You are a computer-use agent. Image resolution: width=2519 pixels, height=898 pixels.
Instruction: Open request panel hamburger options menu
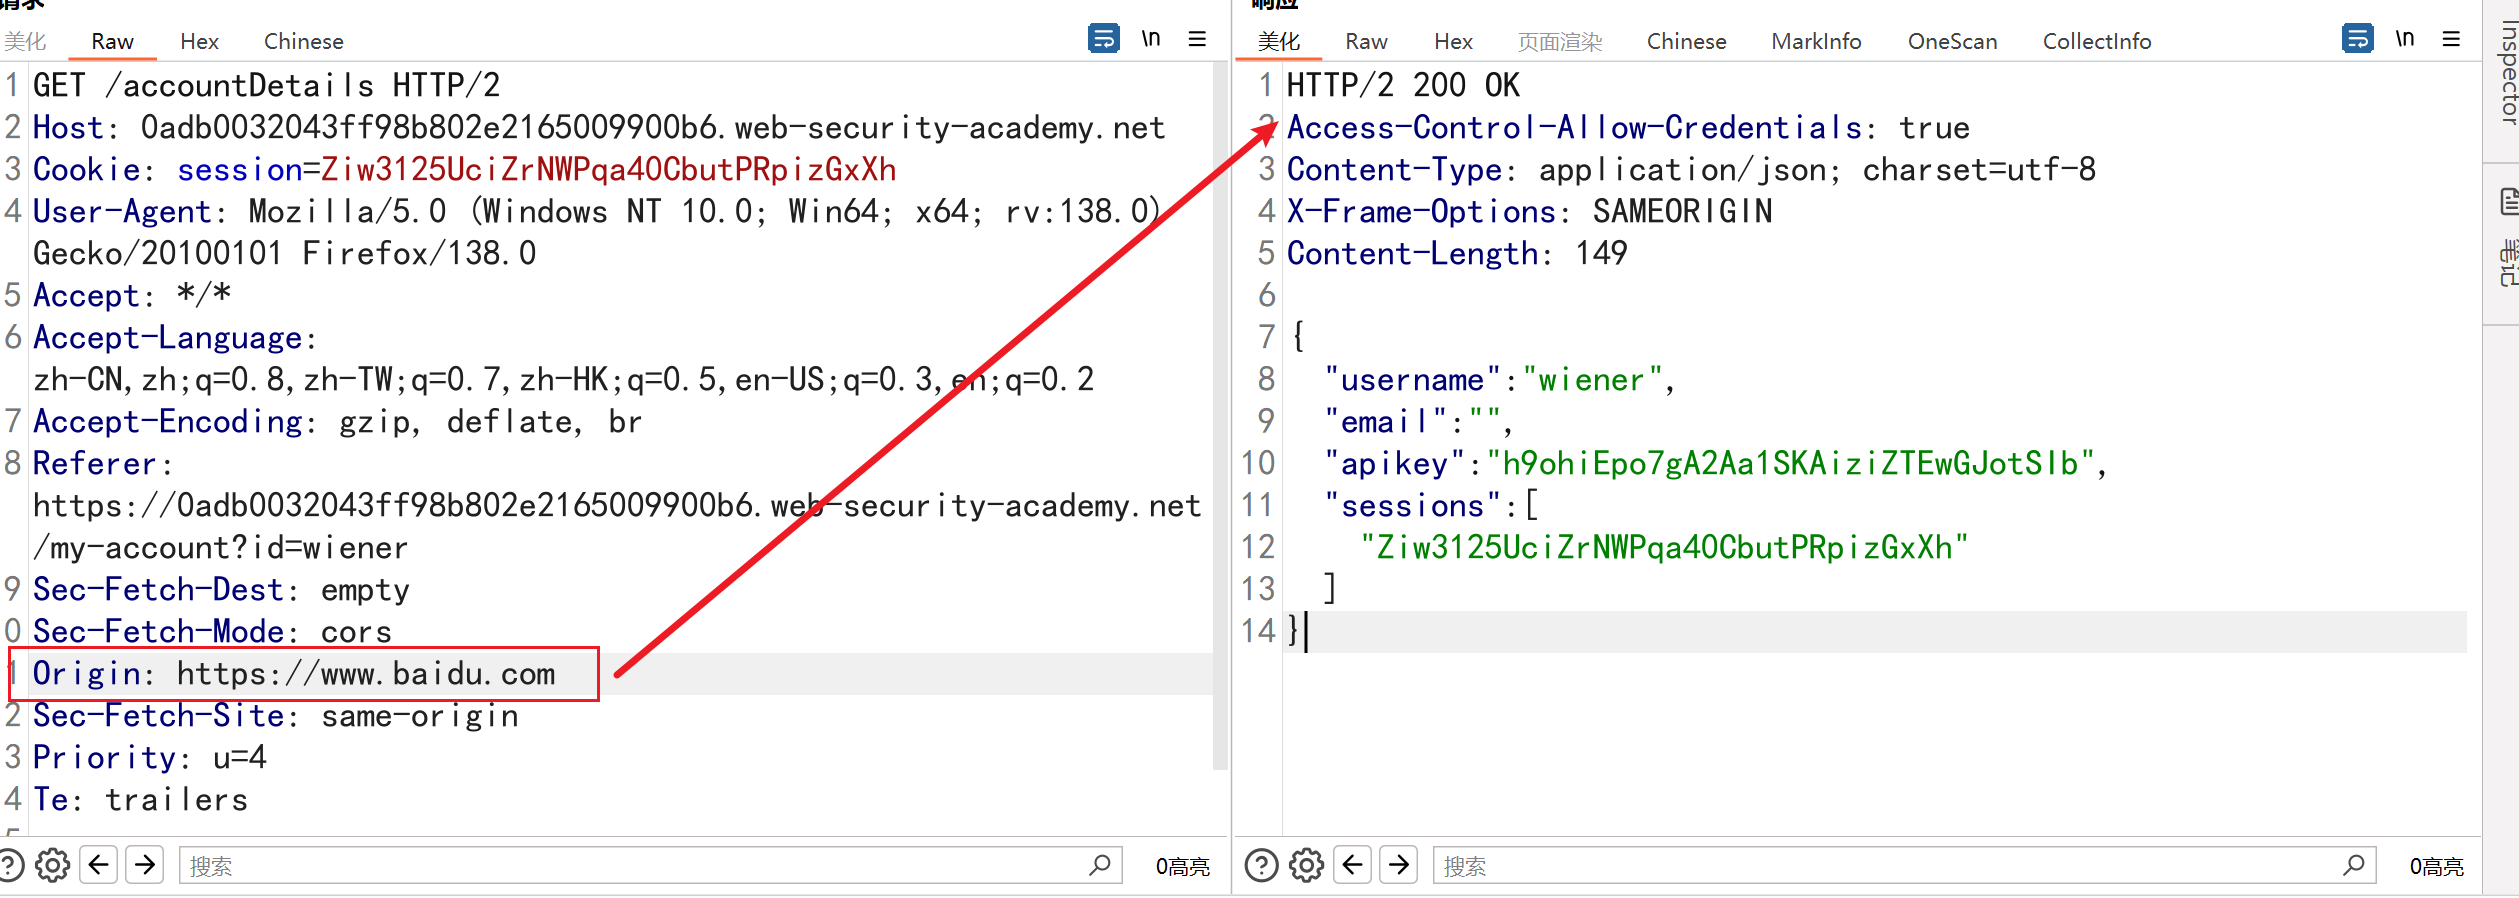coord(1197,39)
